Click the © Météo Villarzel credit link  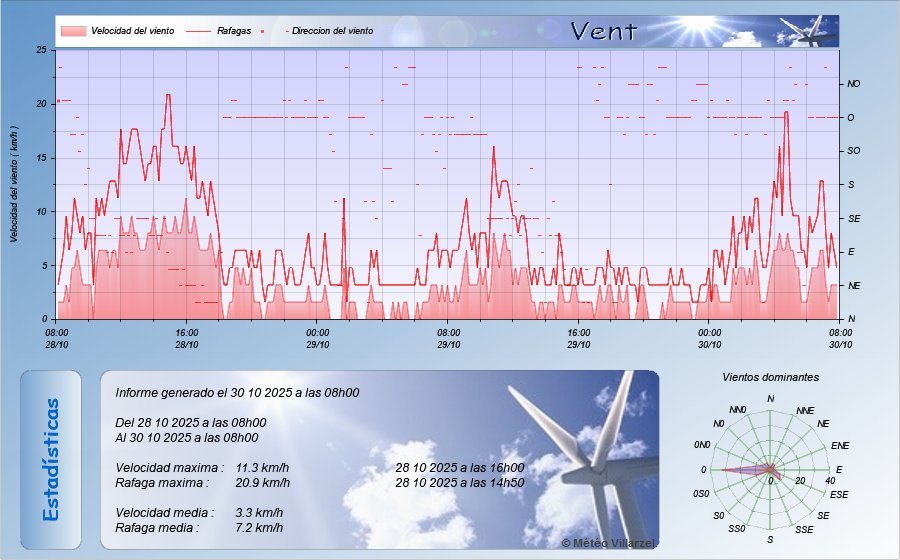point(608,542)
